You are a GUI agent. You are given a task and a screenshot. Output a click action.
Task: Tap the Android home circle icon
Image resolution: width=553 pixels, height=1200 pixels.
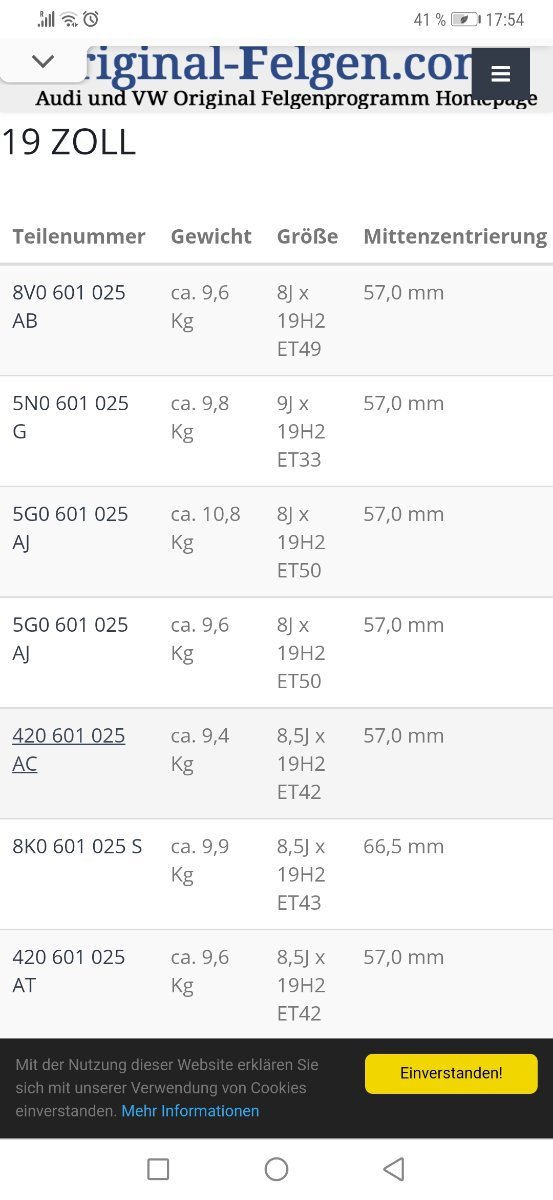click(x=277, y=1168)
